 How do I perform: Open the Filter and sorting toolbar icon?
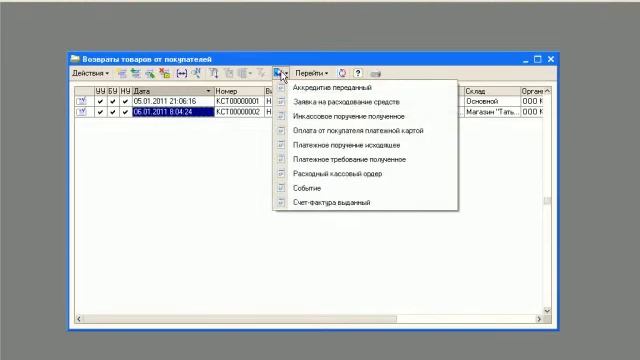tap(213, 73)
